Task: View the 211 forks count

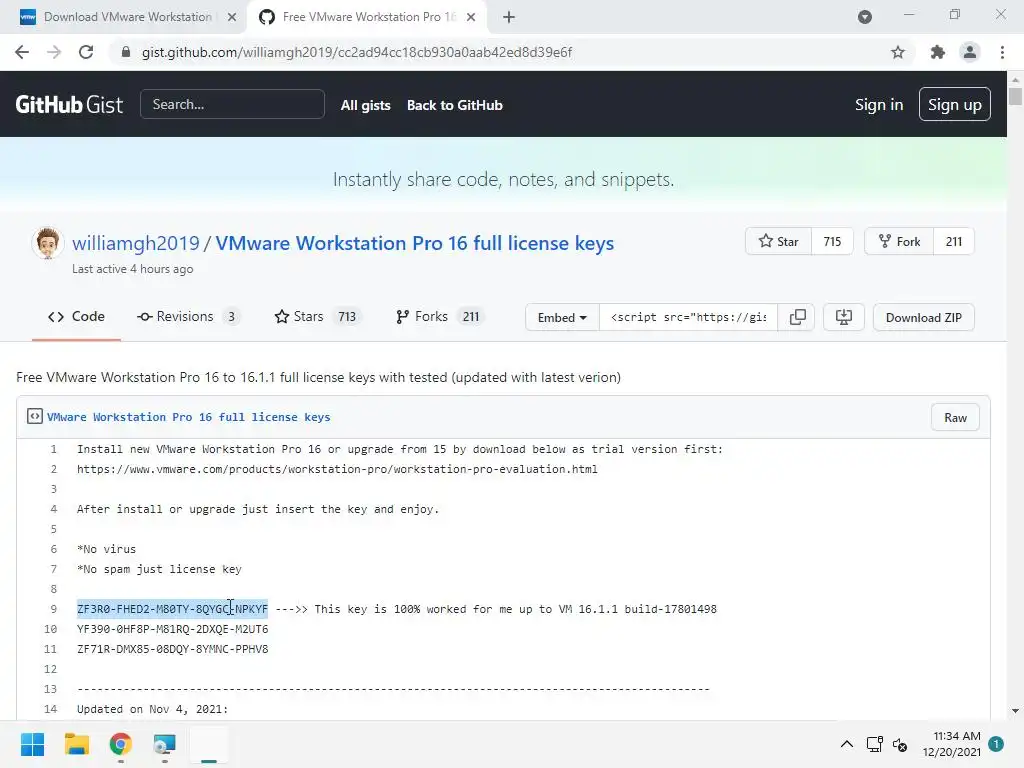Action: pyautogui.click(x=953, y=242)
